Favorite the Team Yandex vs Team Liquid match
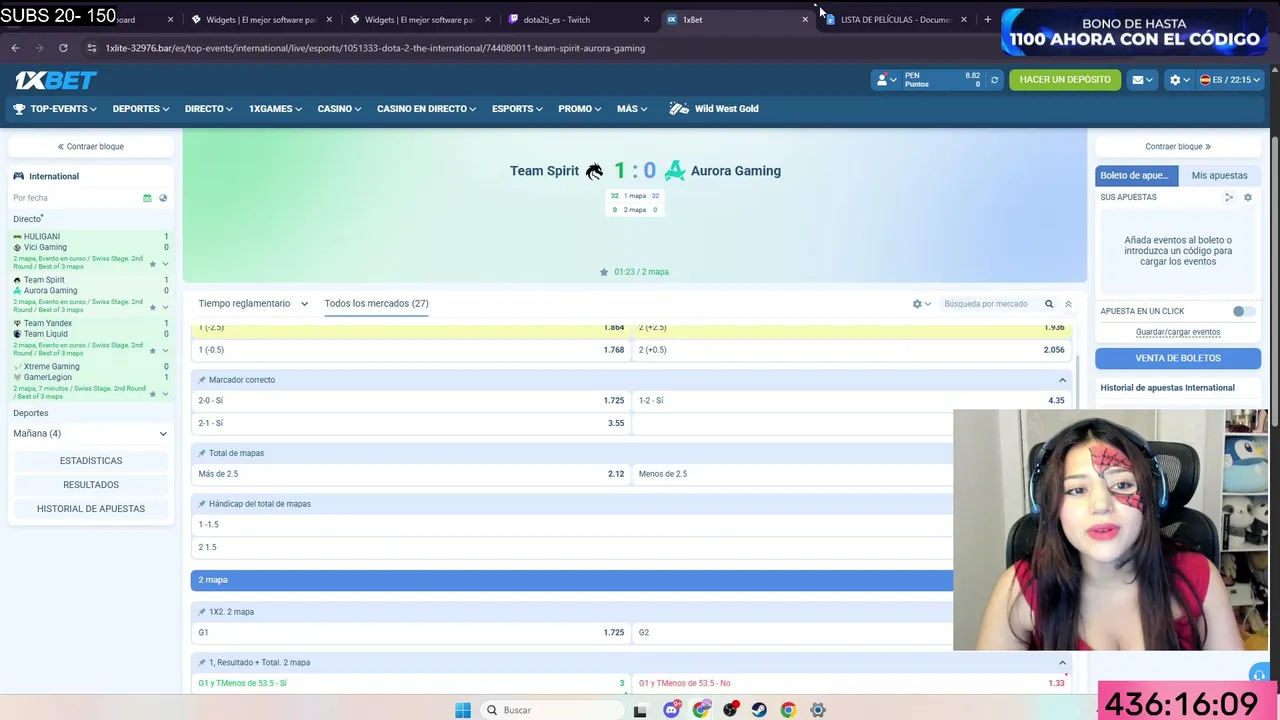 (153, 351)
